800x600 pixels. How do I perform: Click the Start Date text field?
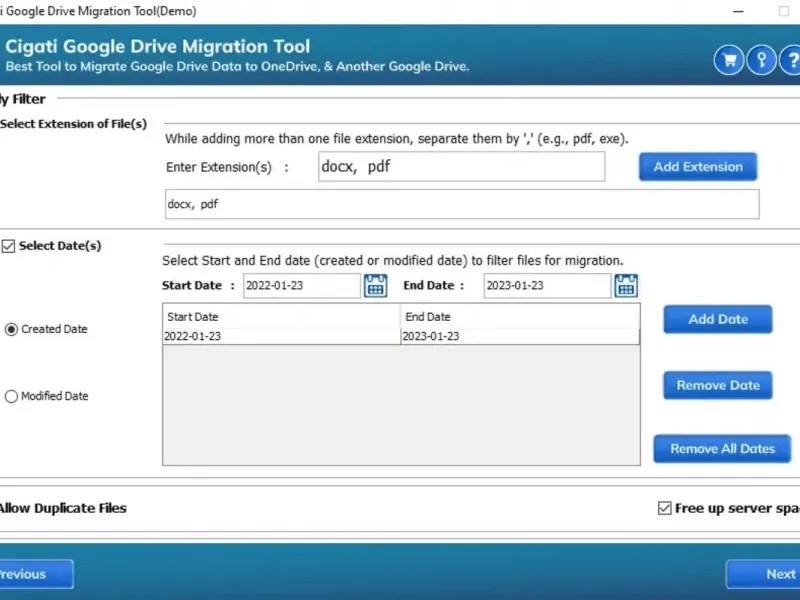click(x=302, y=286)
